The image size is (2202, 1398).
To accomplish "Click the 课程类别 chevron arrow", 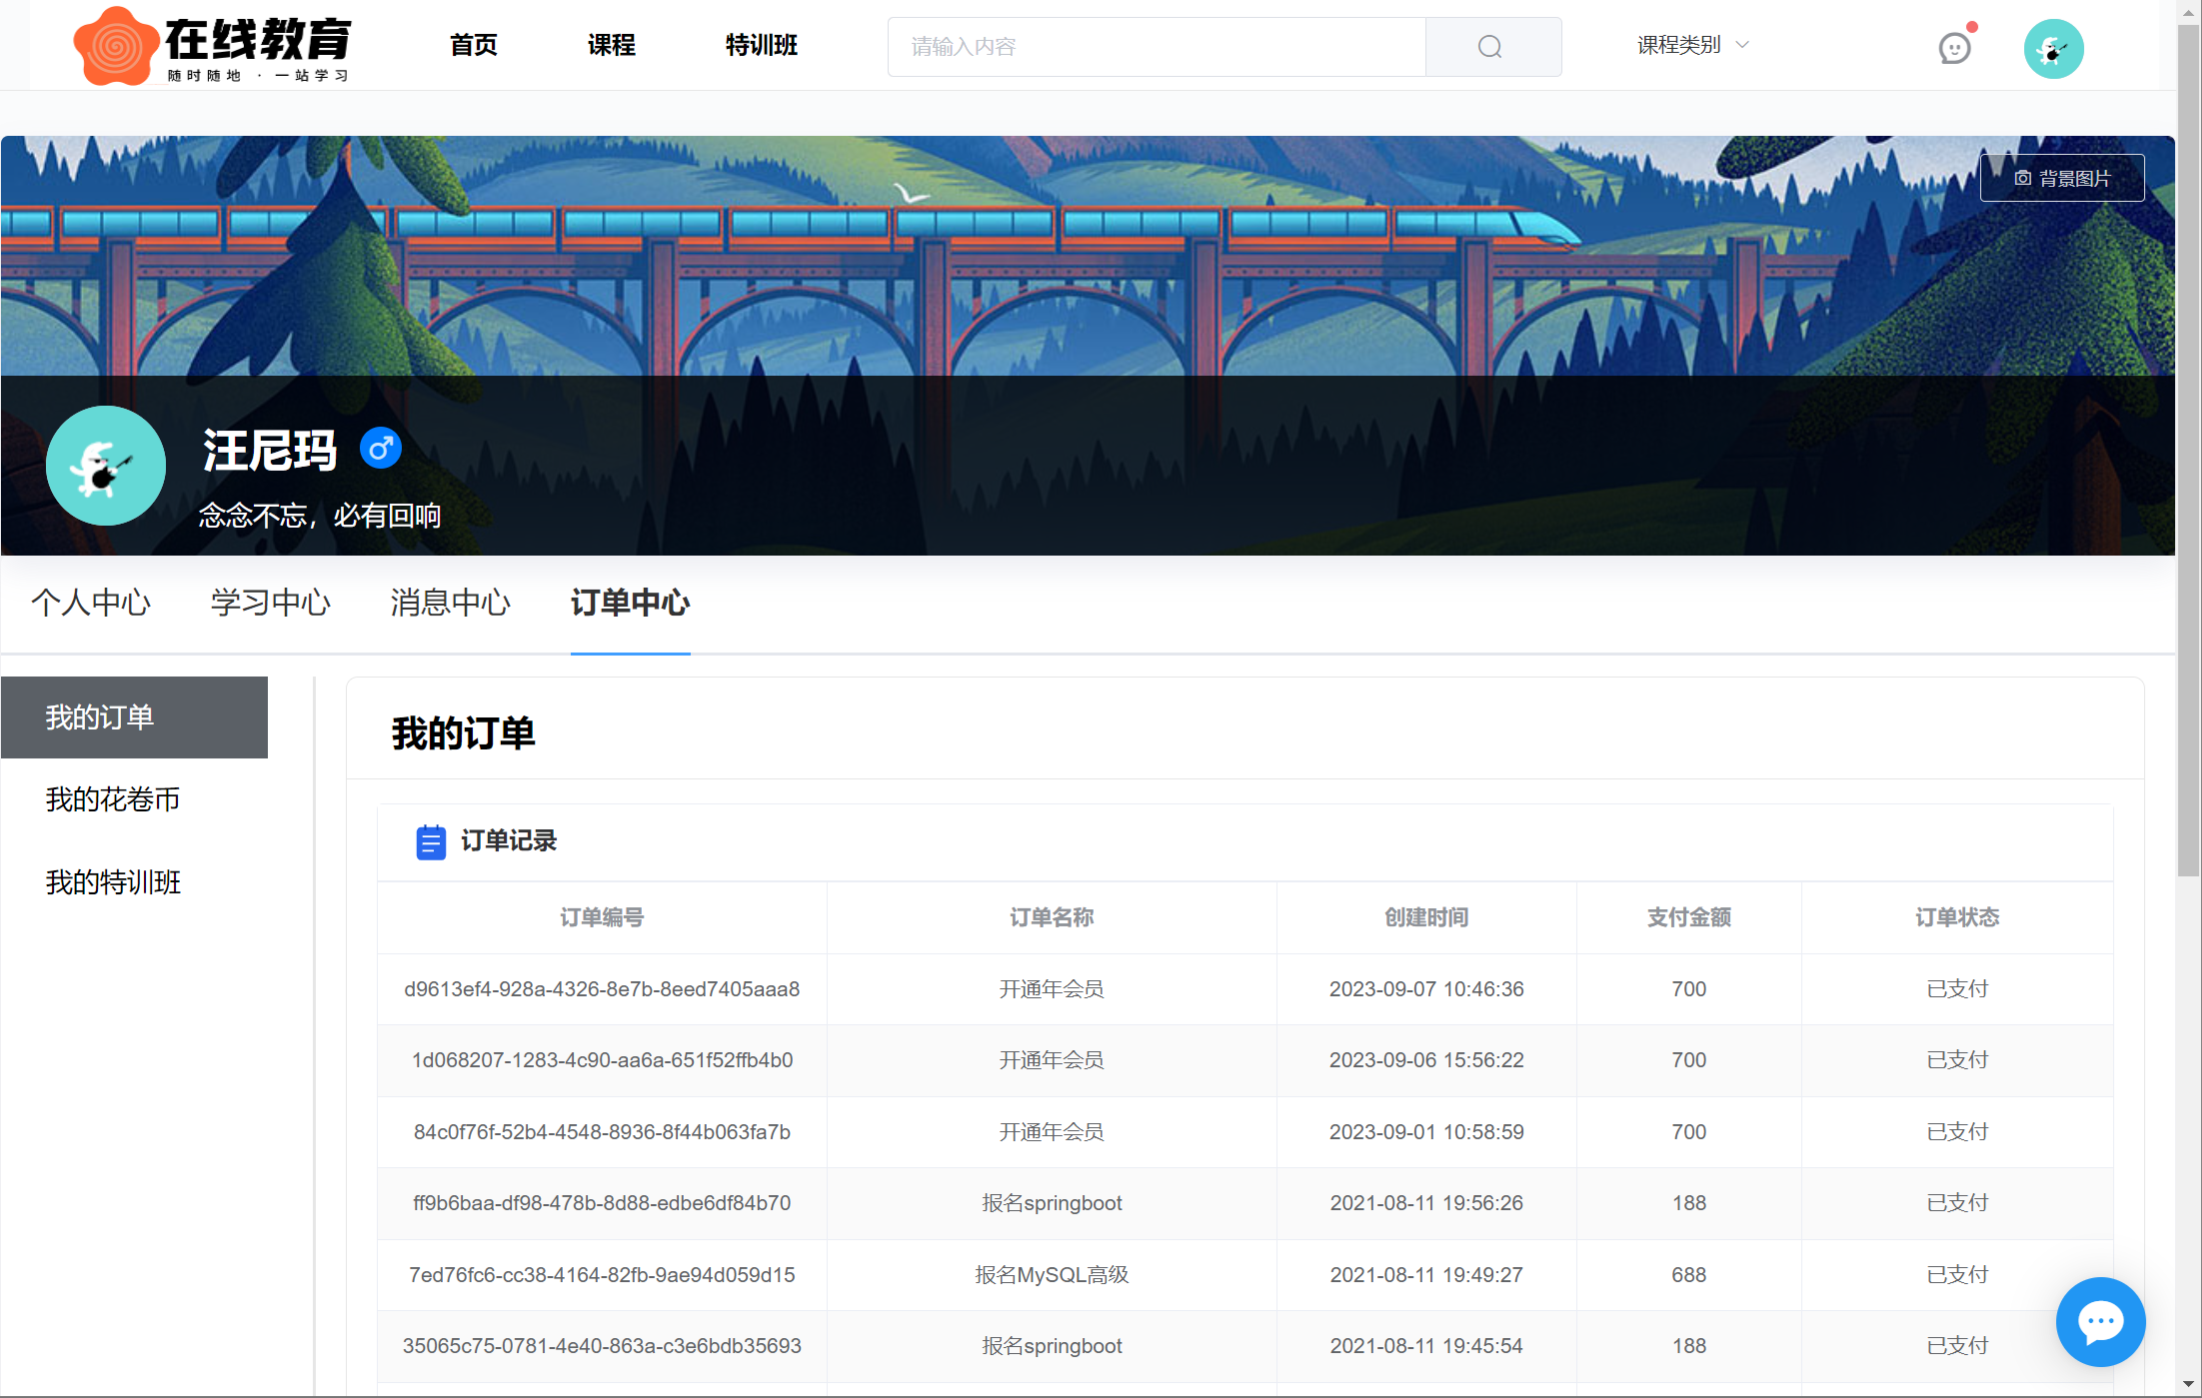I will pyautogui.click(x=1742, y=45).
